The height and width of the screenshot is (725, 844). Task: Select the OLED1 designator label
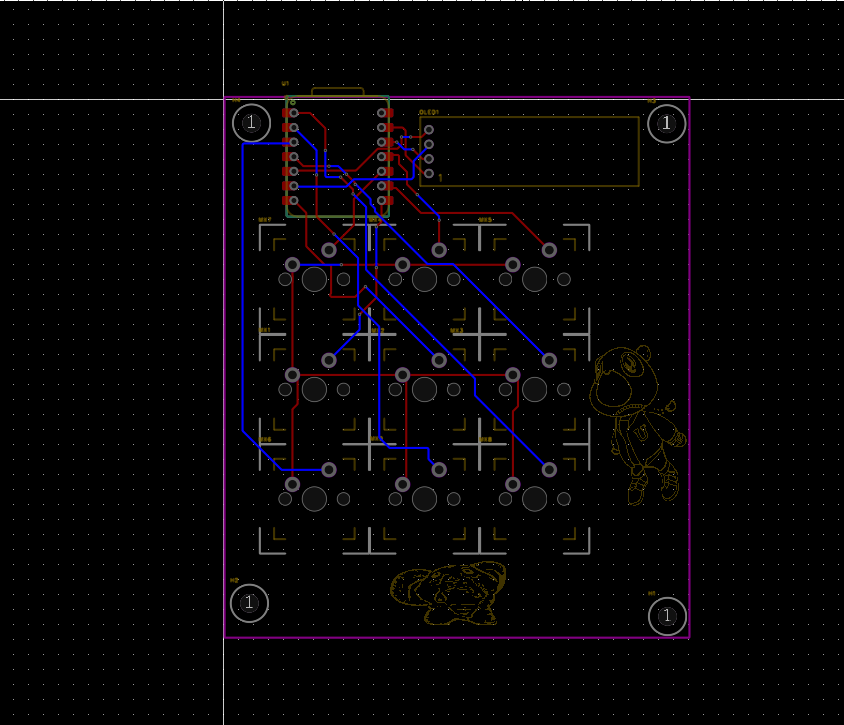pyautogui.click(x=428, y=112)
